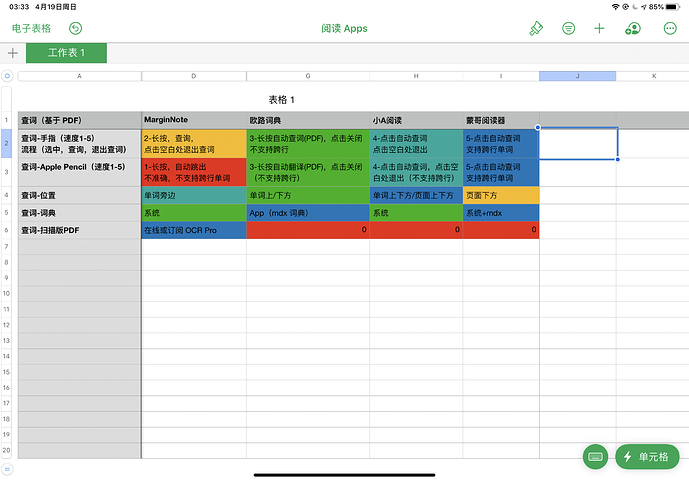Select column A header
689x481 pixels.
coord(80,76)
